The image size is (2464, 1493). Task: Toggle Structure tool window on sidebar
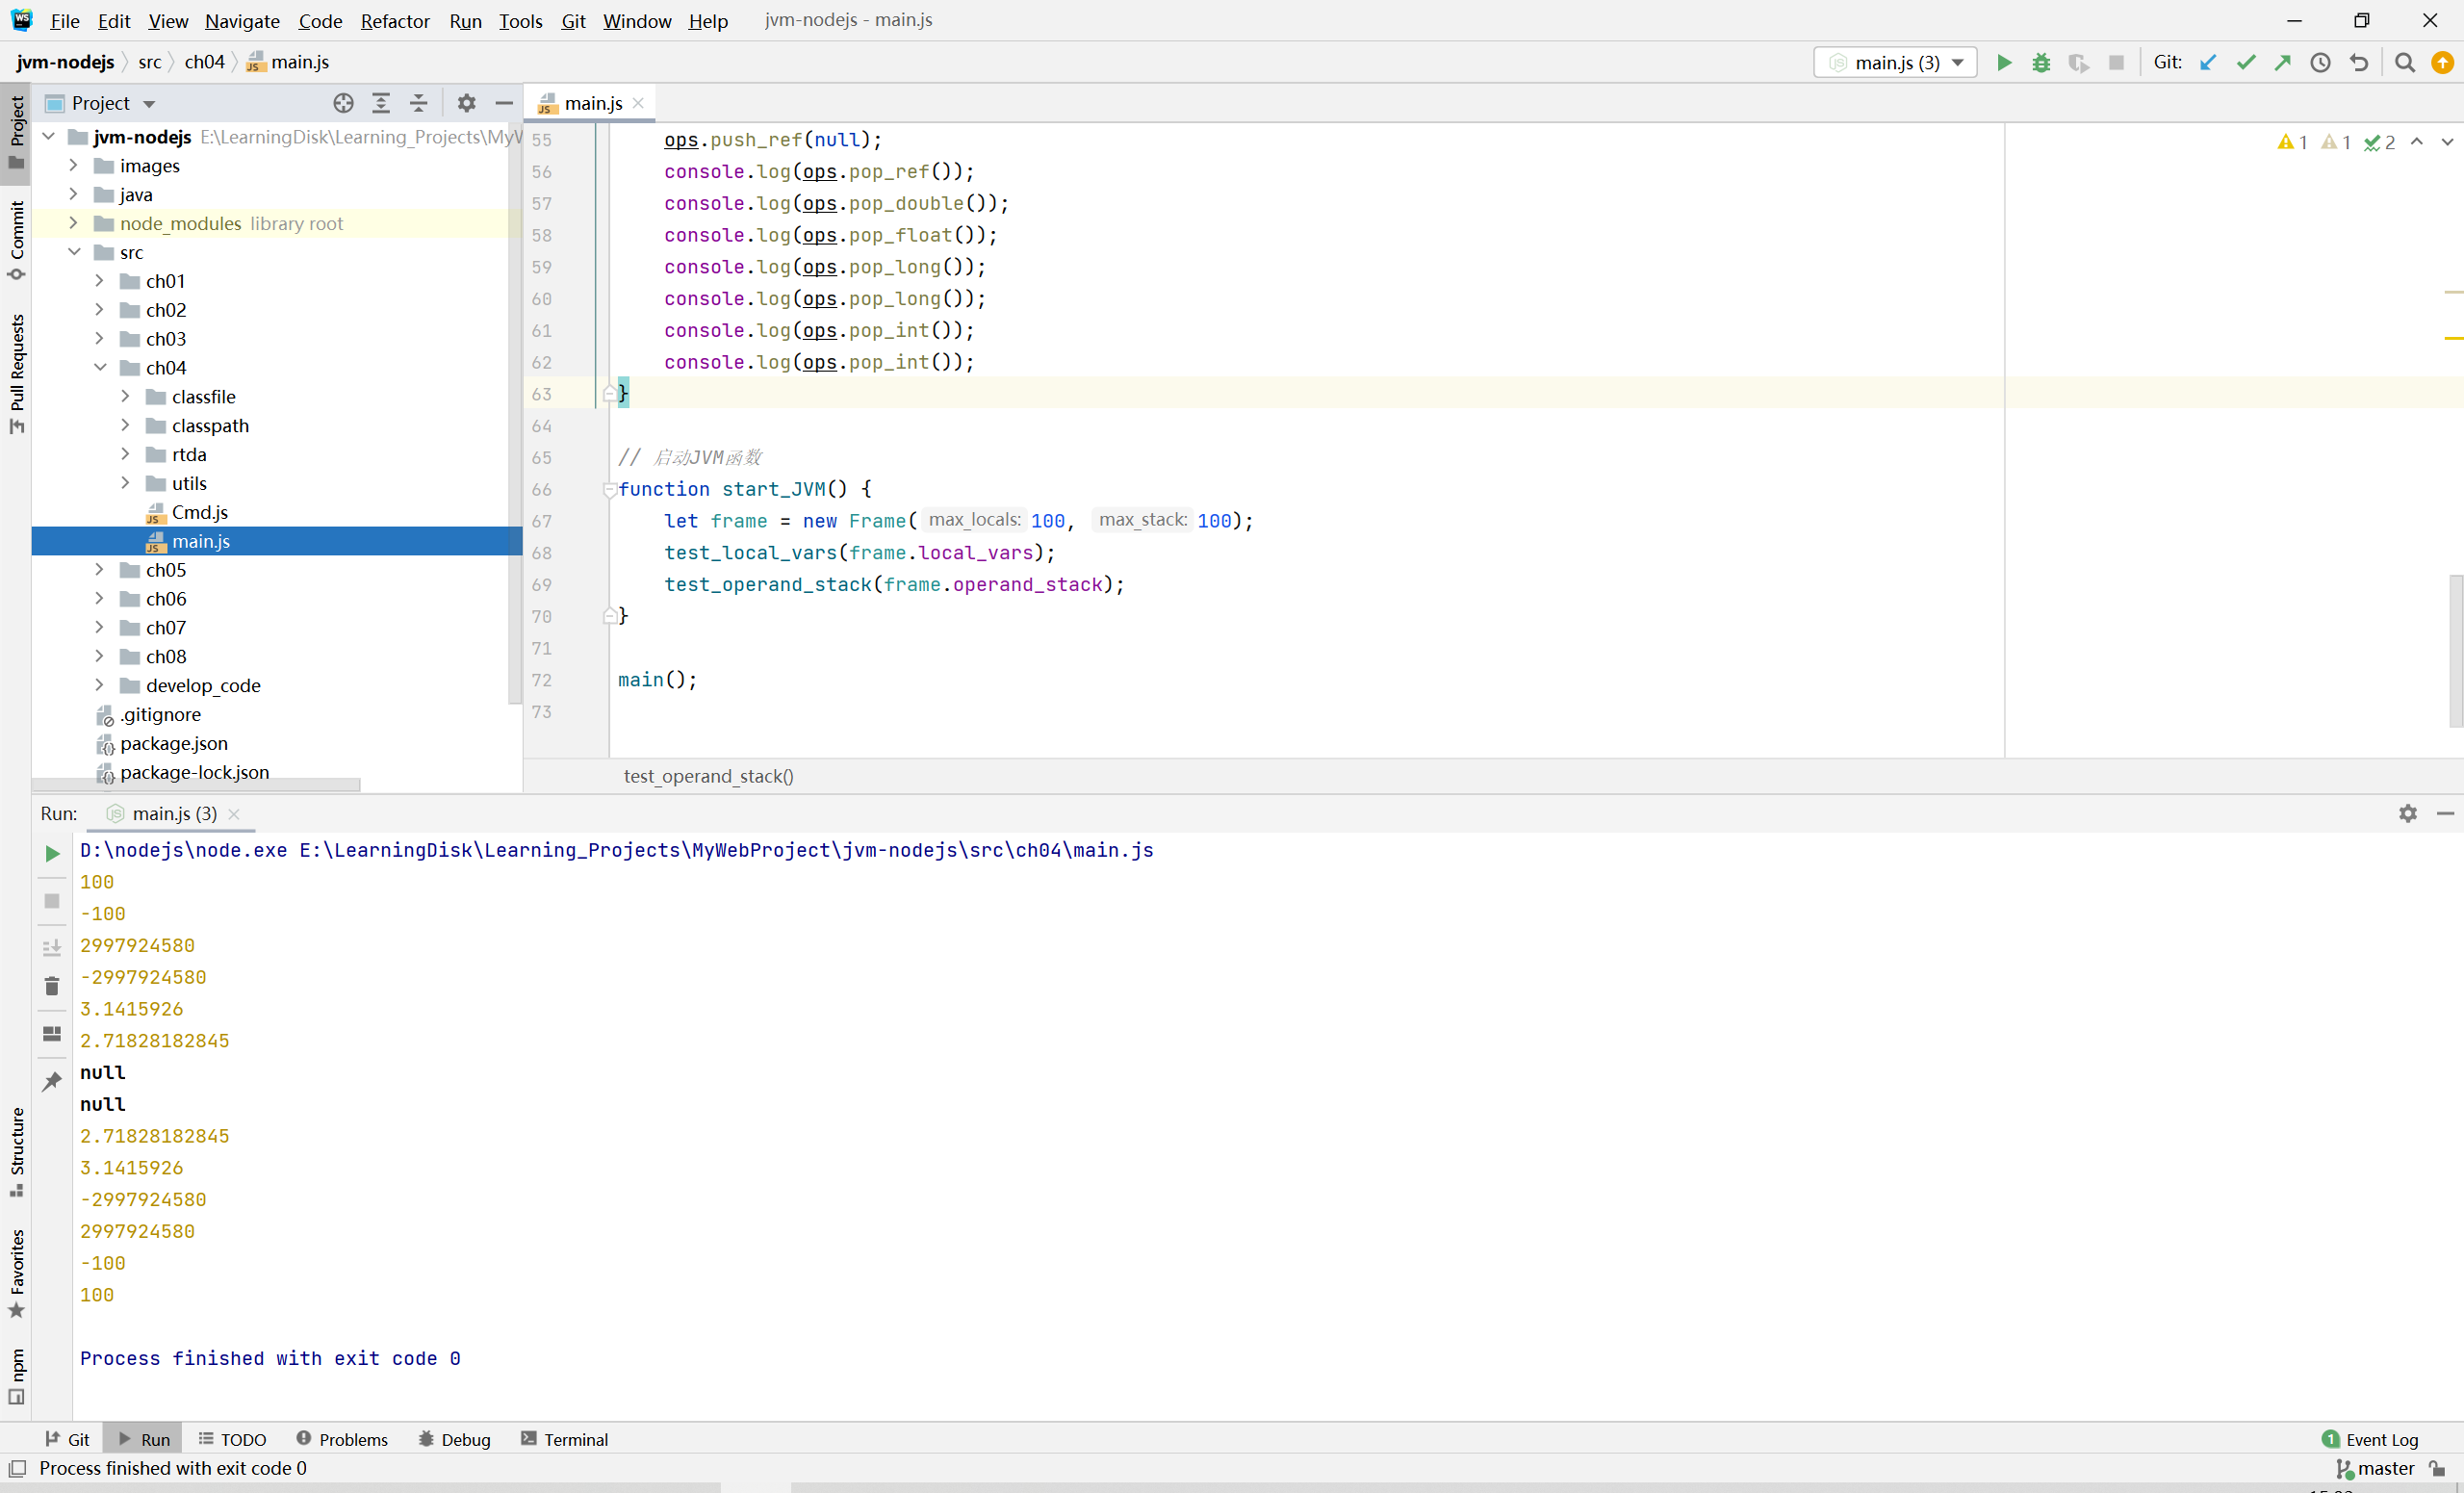point(16,1149)
